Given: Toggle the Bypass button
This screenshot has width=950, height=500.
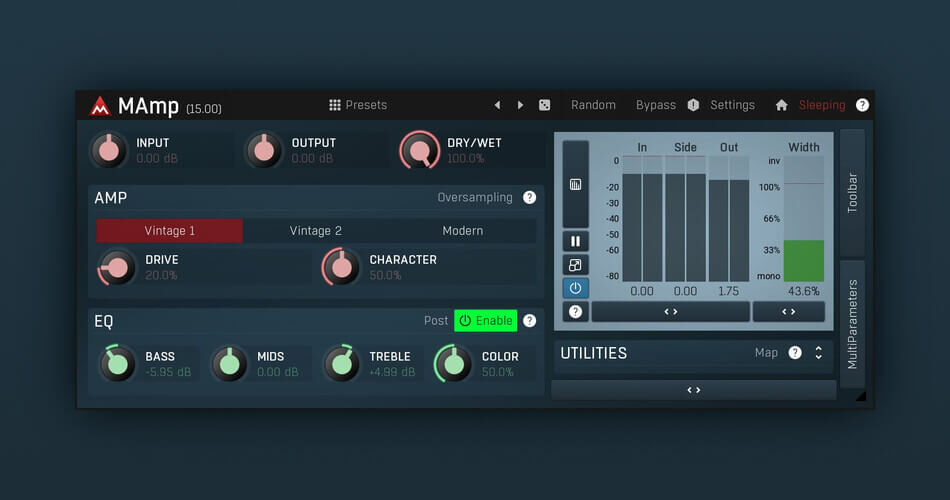Looking at the screenshot, I should pos(655,105).
